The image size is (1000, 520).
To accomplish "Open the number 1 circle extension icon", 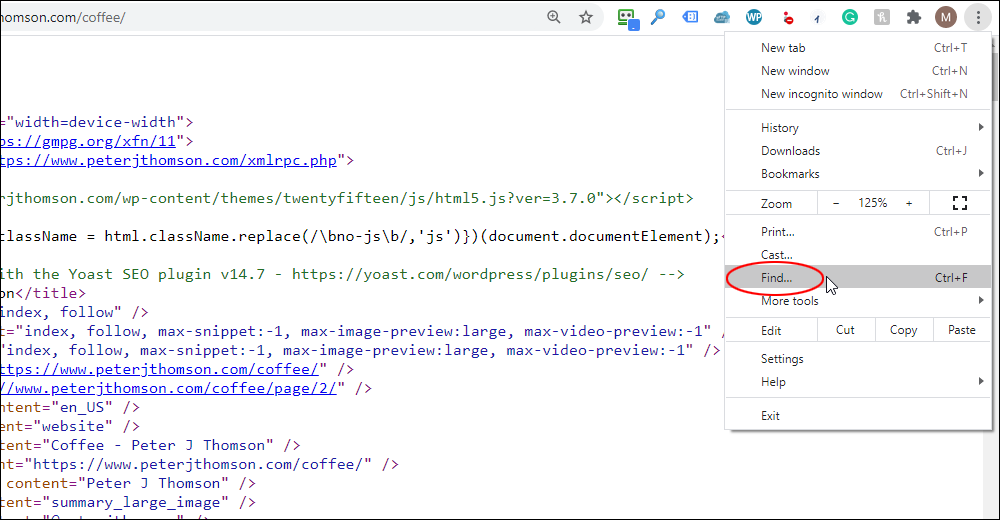I will (x=818, y=19).
